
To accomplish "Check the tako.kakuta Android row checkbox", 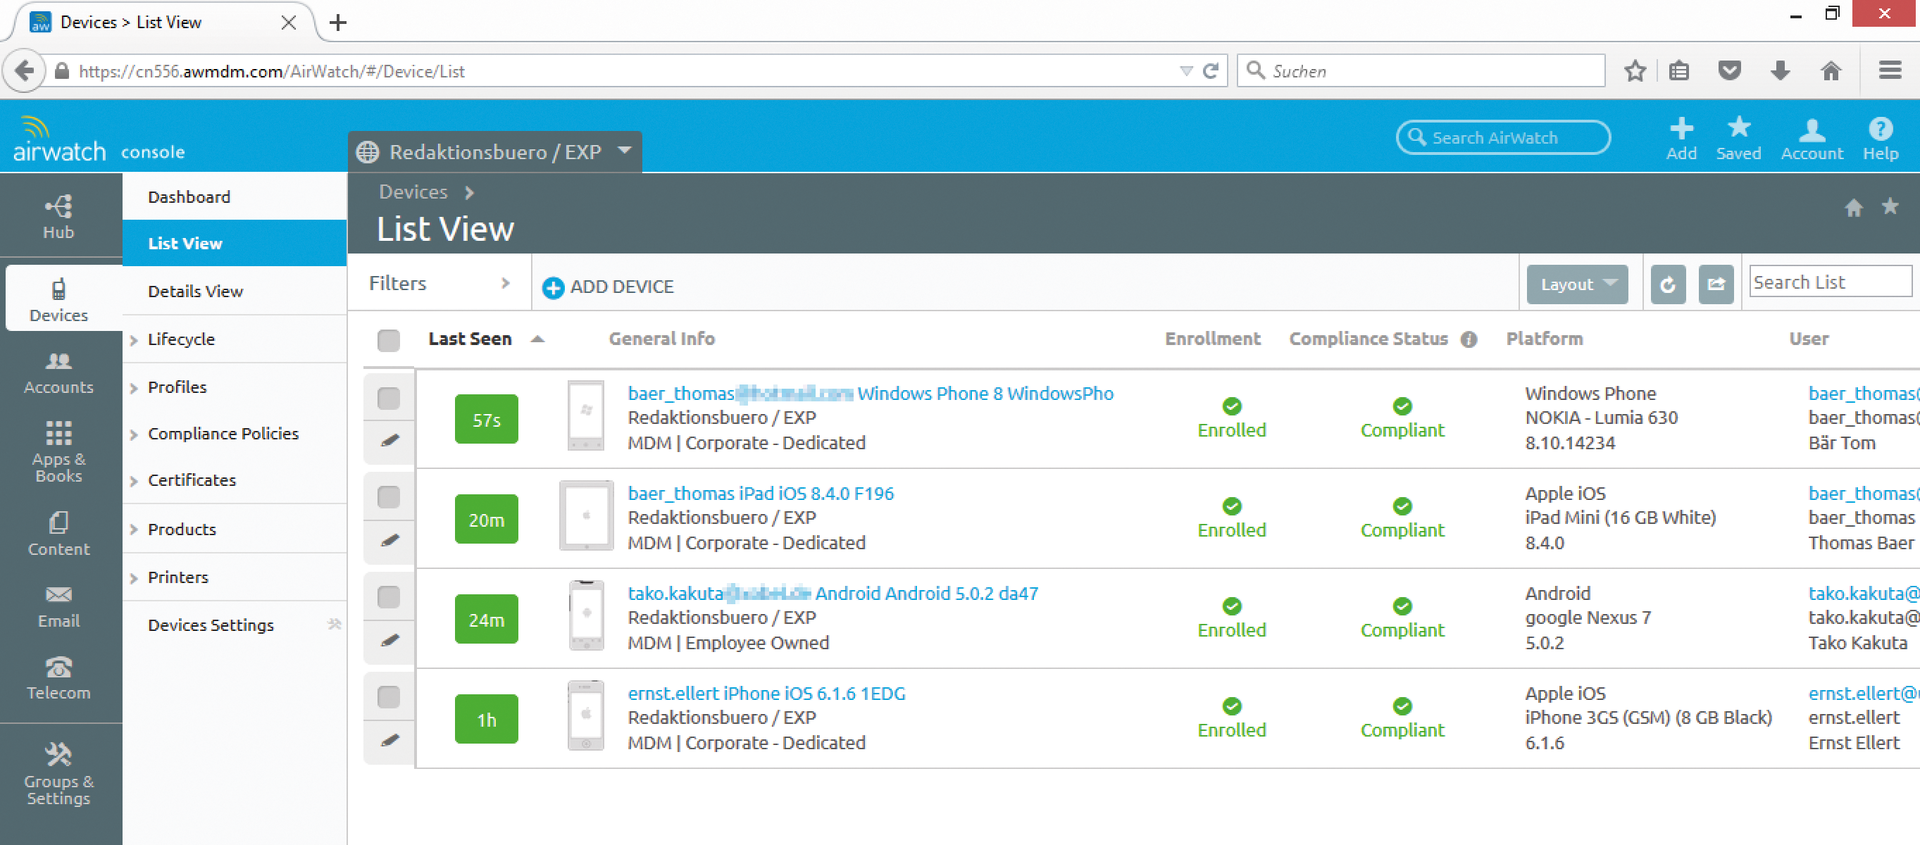I will point(389,597).
